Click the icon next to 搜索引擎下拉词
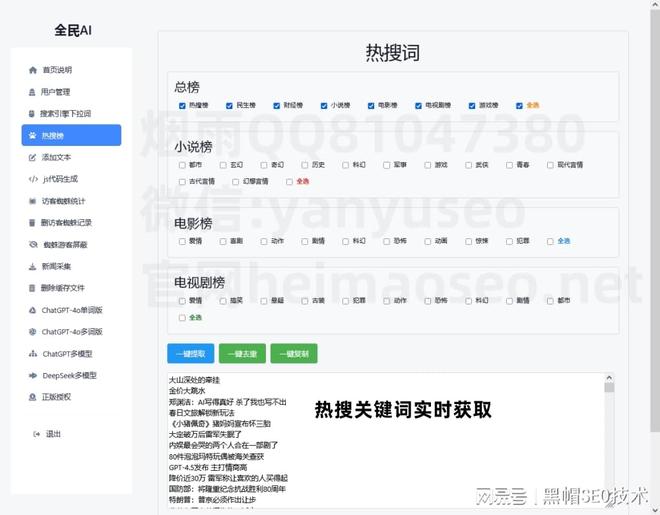 [32, 114]
